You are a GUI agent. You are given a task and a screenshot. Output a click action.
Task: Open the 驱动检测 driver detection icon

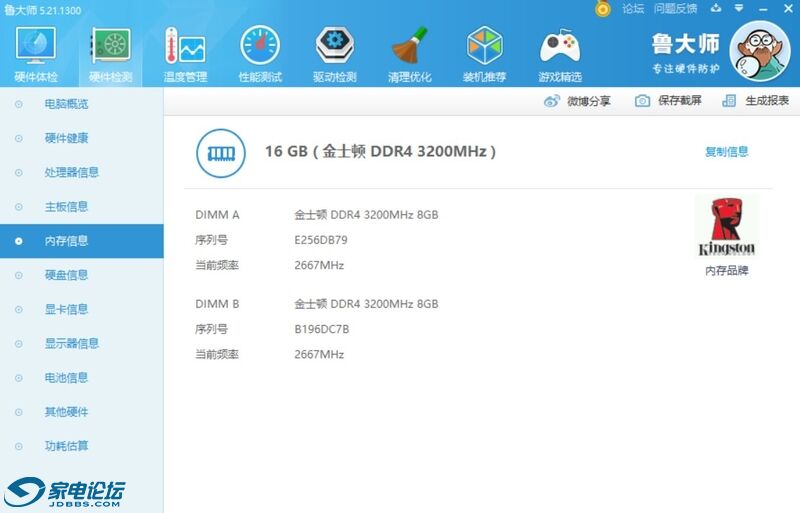pyautogui.click(x=335, y=45)
